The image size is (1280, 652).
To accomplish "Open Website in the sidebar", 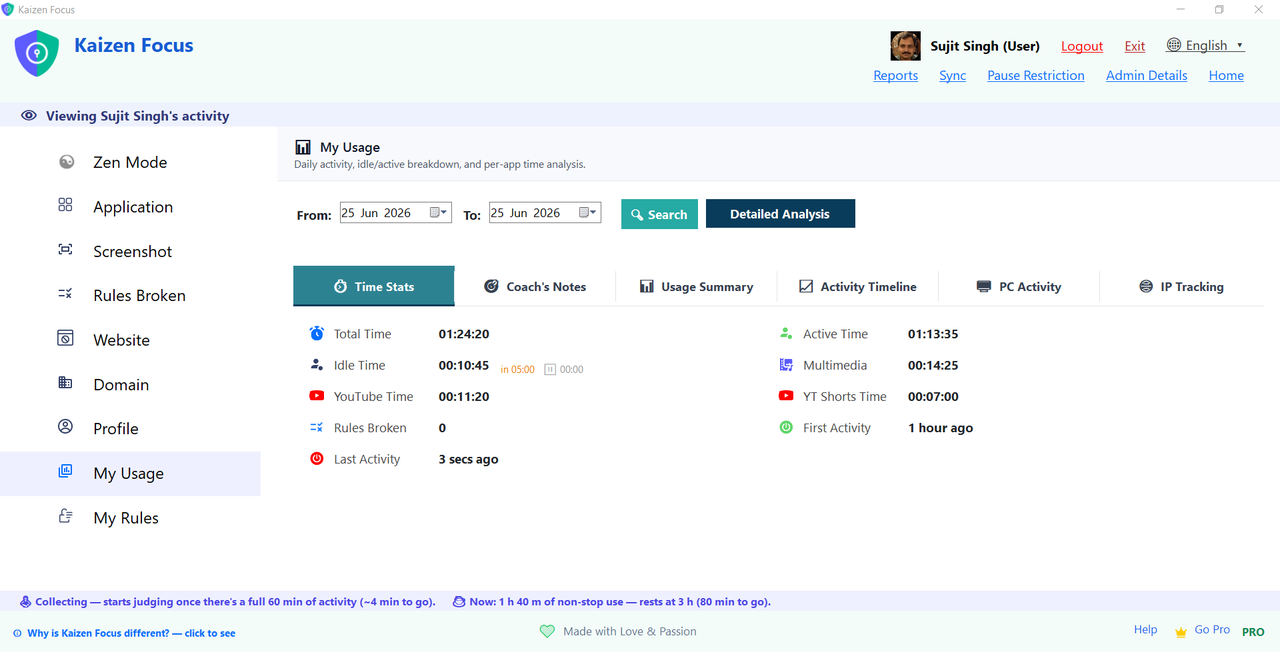I will [x=130, y=340].
